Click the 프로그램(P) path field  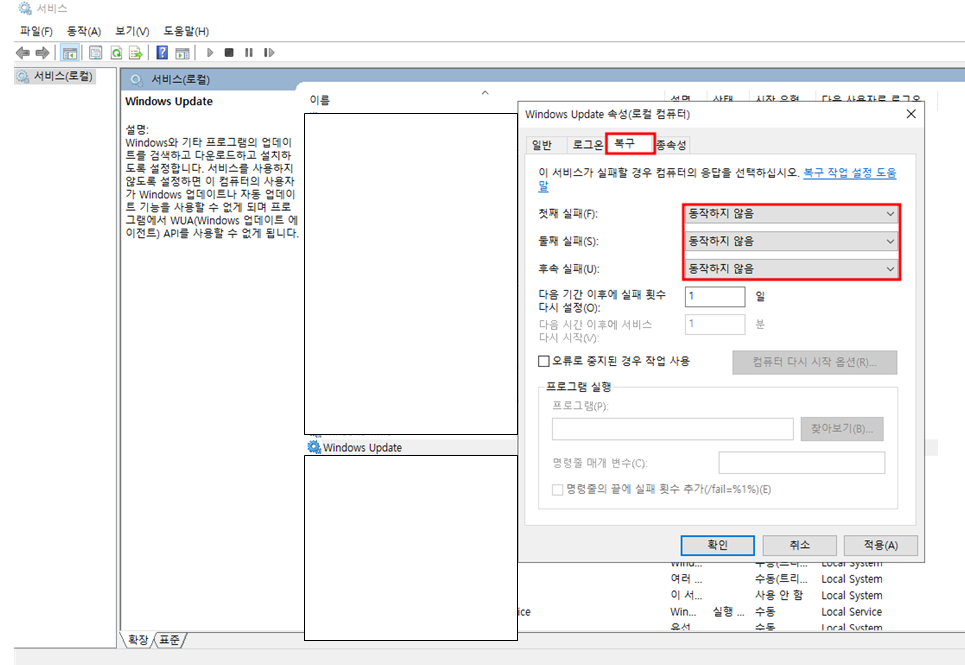pyautogui.click(x=672, y=429)
